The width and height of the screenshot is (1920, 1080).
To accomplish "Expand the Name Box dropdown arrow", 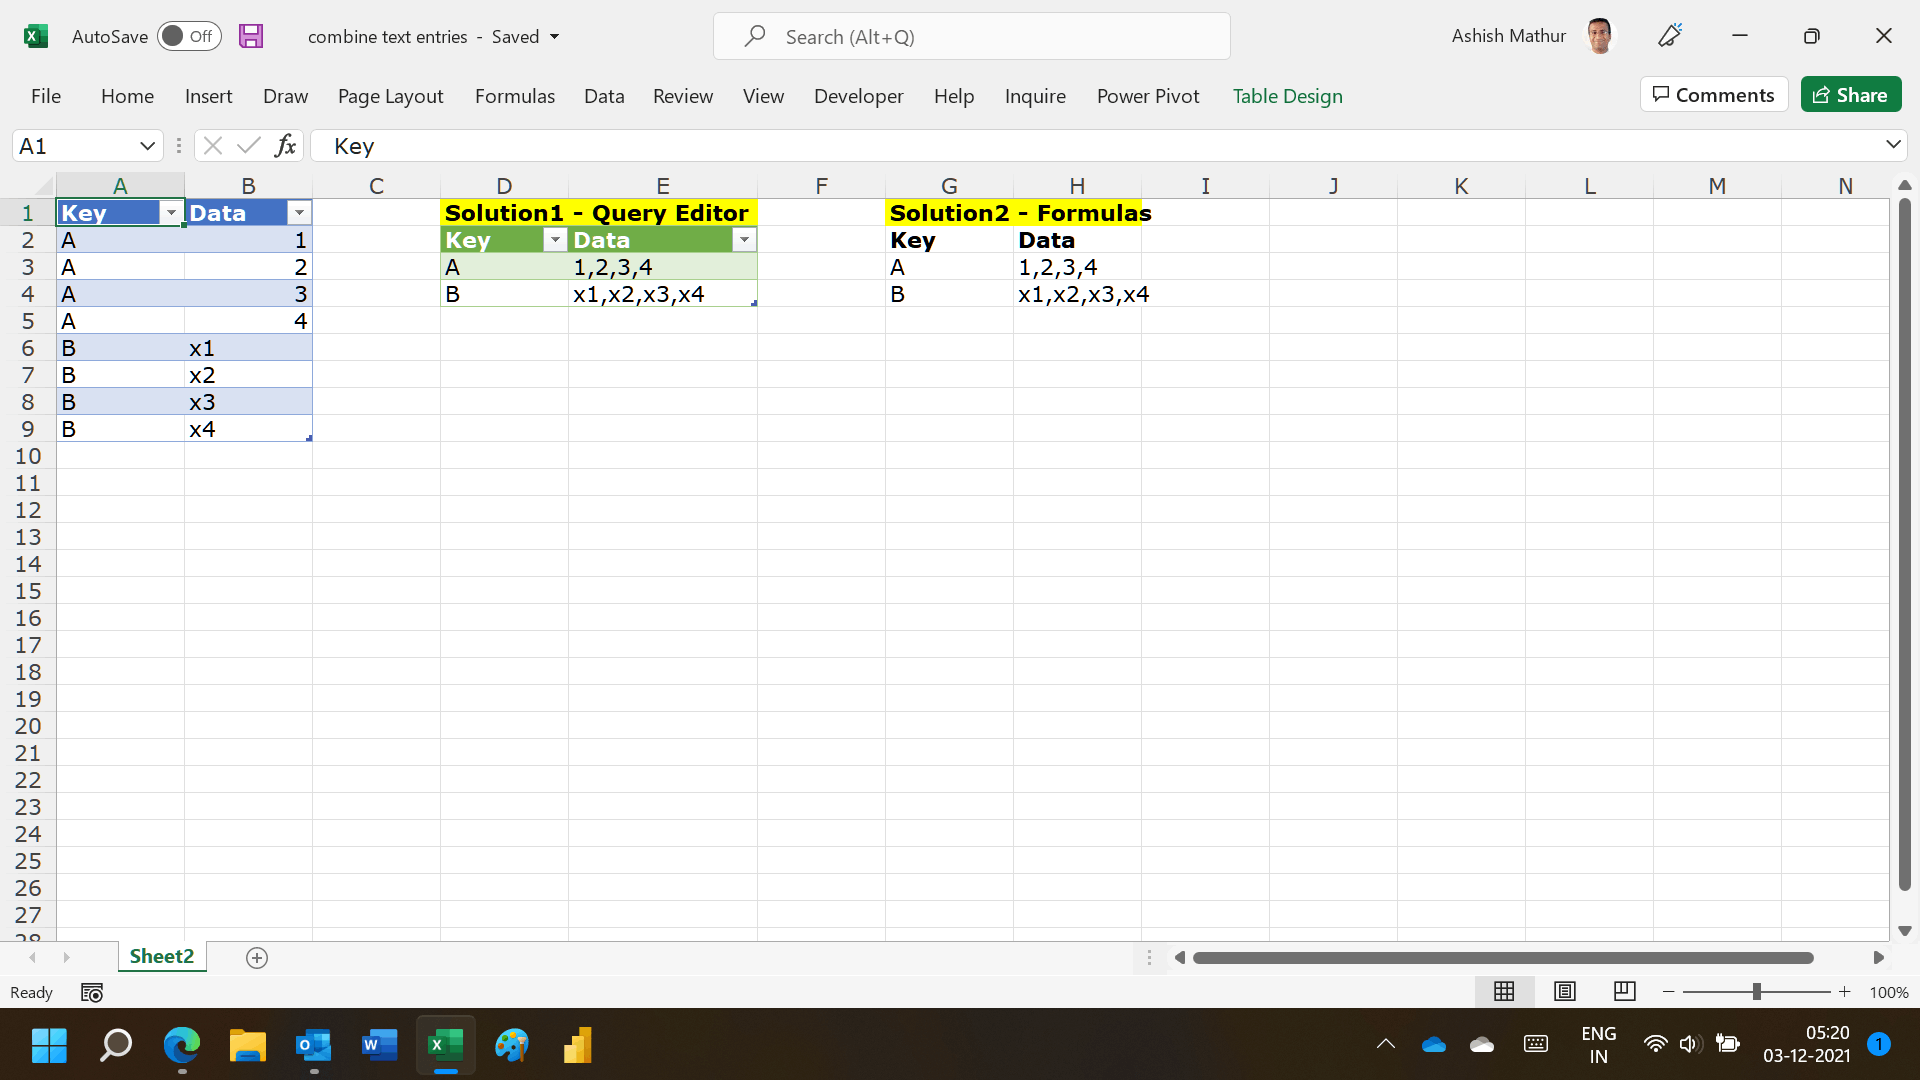I will click(147, 146).
